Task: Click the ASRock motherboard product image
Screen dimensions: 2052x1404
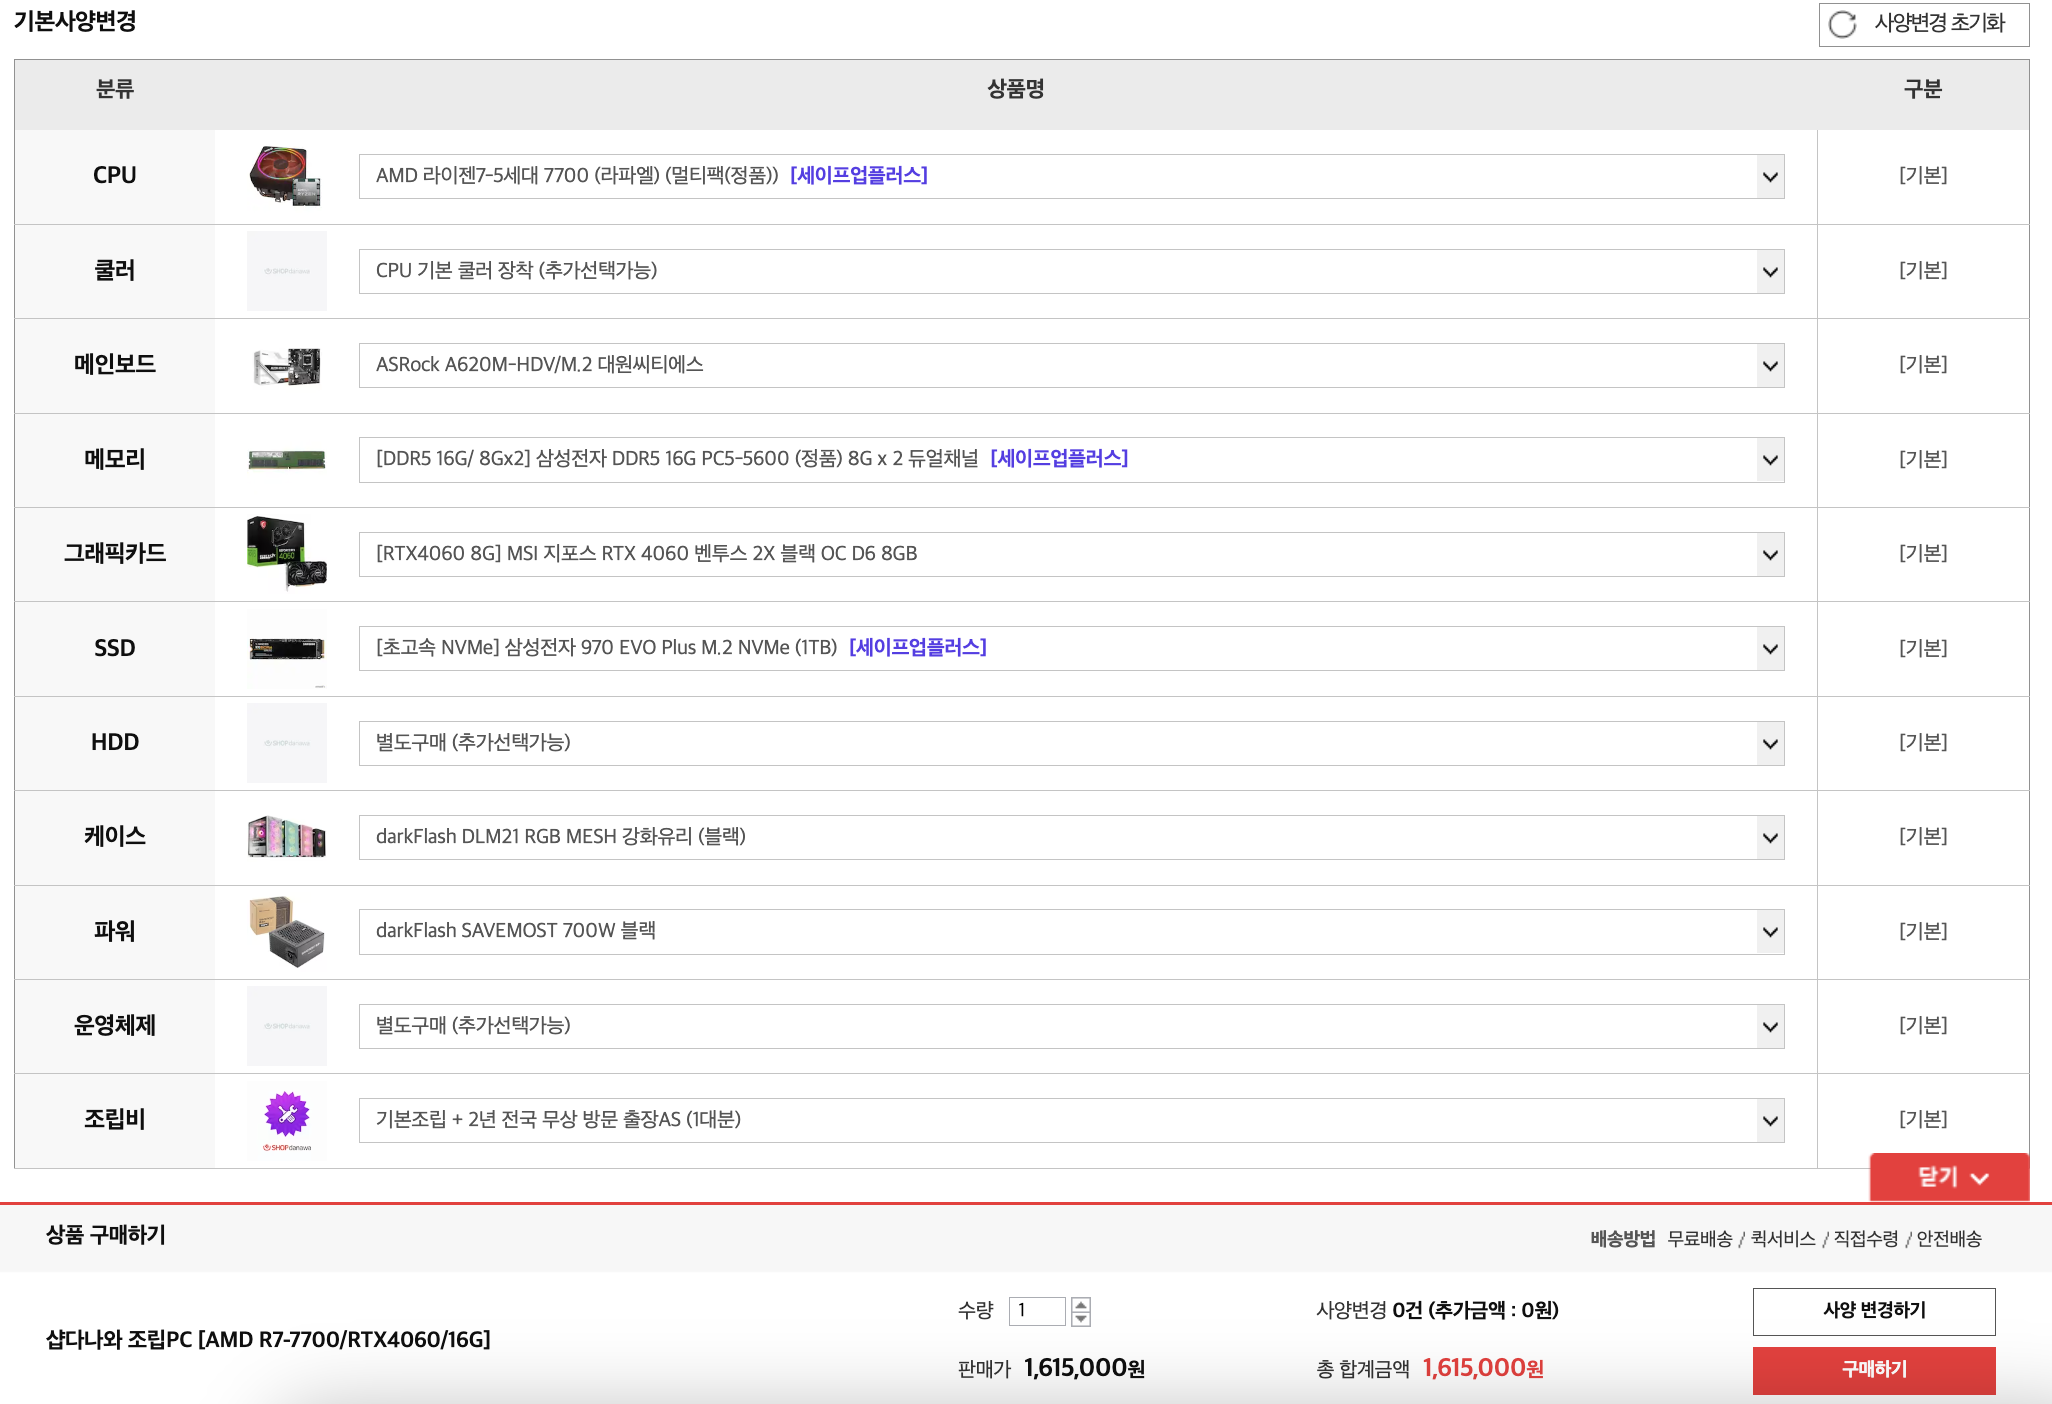Action: [x=286, y=366]
